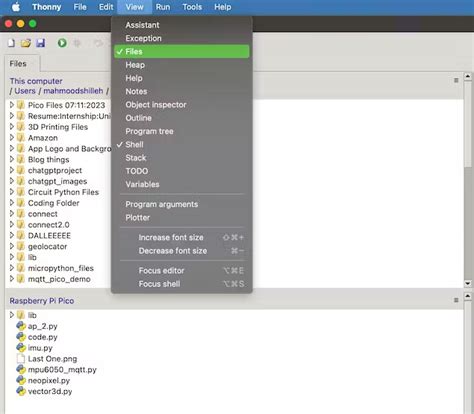Toggle the Plotter view
The height and width of the screenshot is (414, 474).
pyautogui.click(x=182, y=218)
